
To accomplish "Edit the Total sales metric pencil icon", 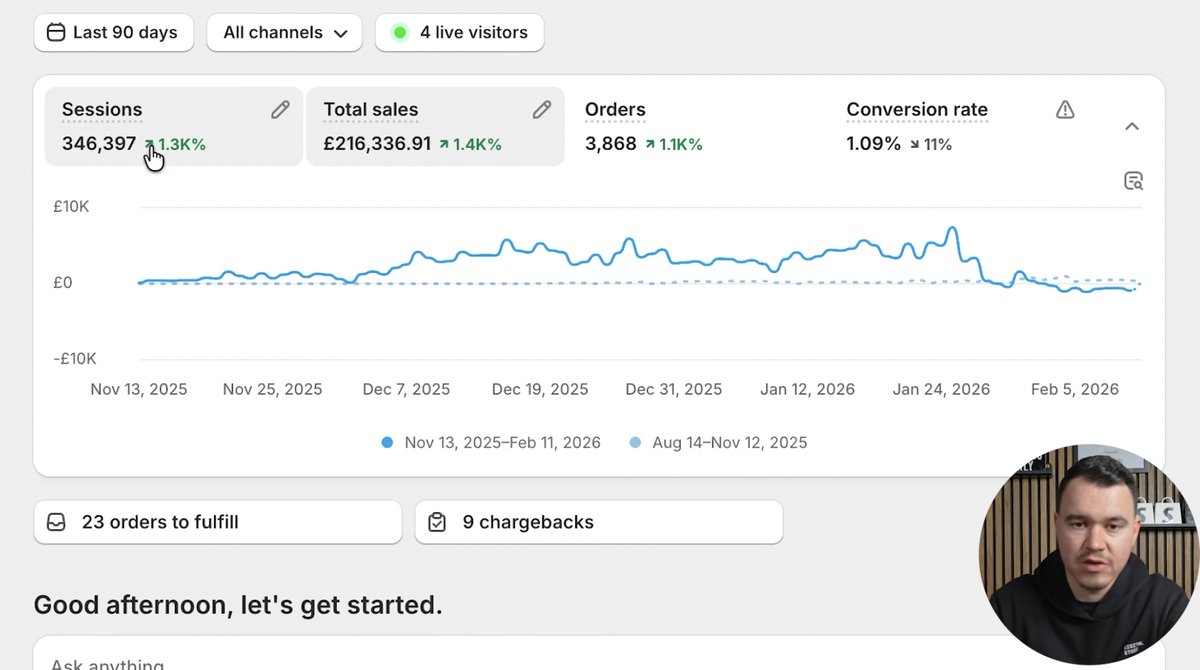I will (x=542, y=110).
